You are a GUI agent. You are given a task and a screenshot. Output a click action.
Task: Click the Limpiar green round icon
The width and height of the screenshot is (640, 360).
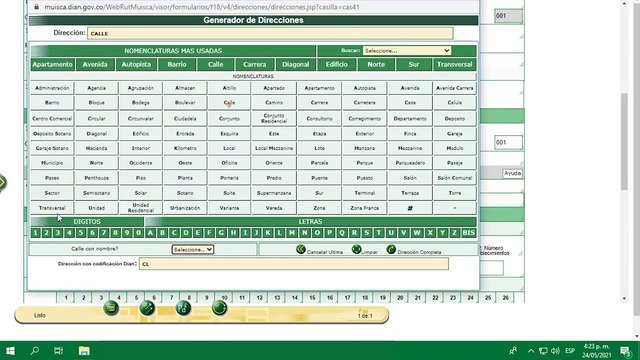click(x=356, y=249)
